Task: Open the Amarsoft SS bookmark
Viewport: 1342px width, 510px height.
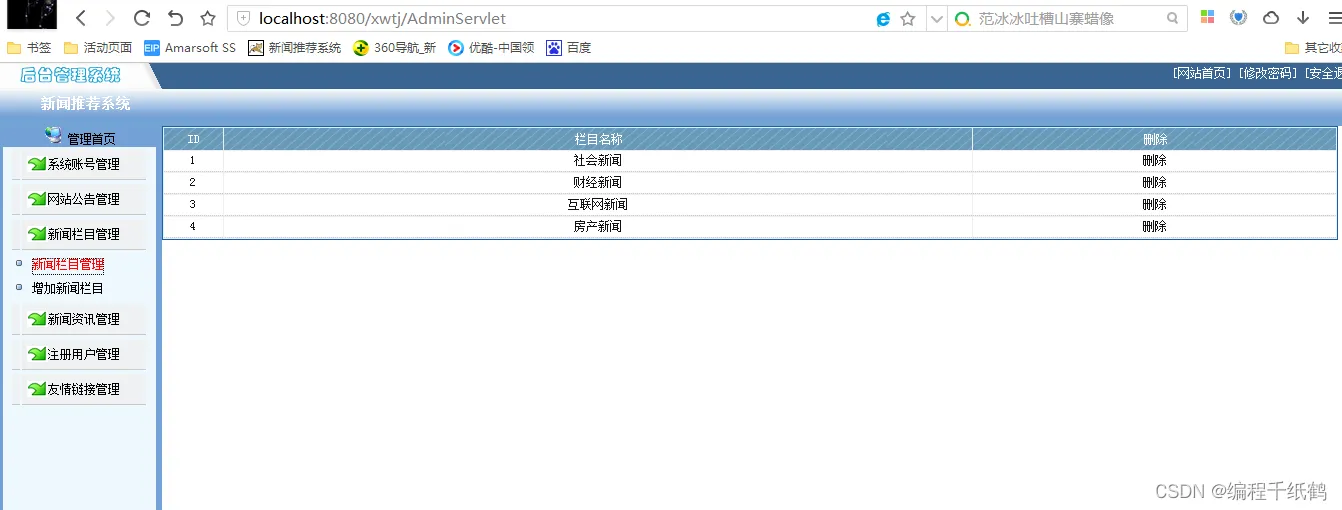Action: coord(190,47)
